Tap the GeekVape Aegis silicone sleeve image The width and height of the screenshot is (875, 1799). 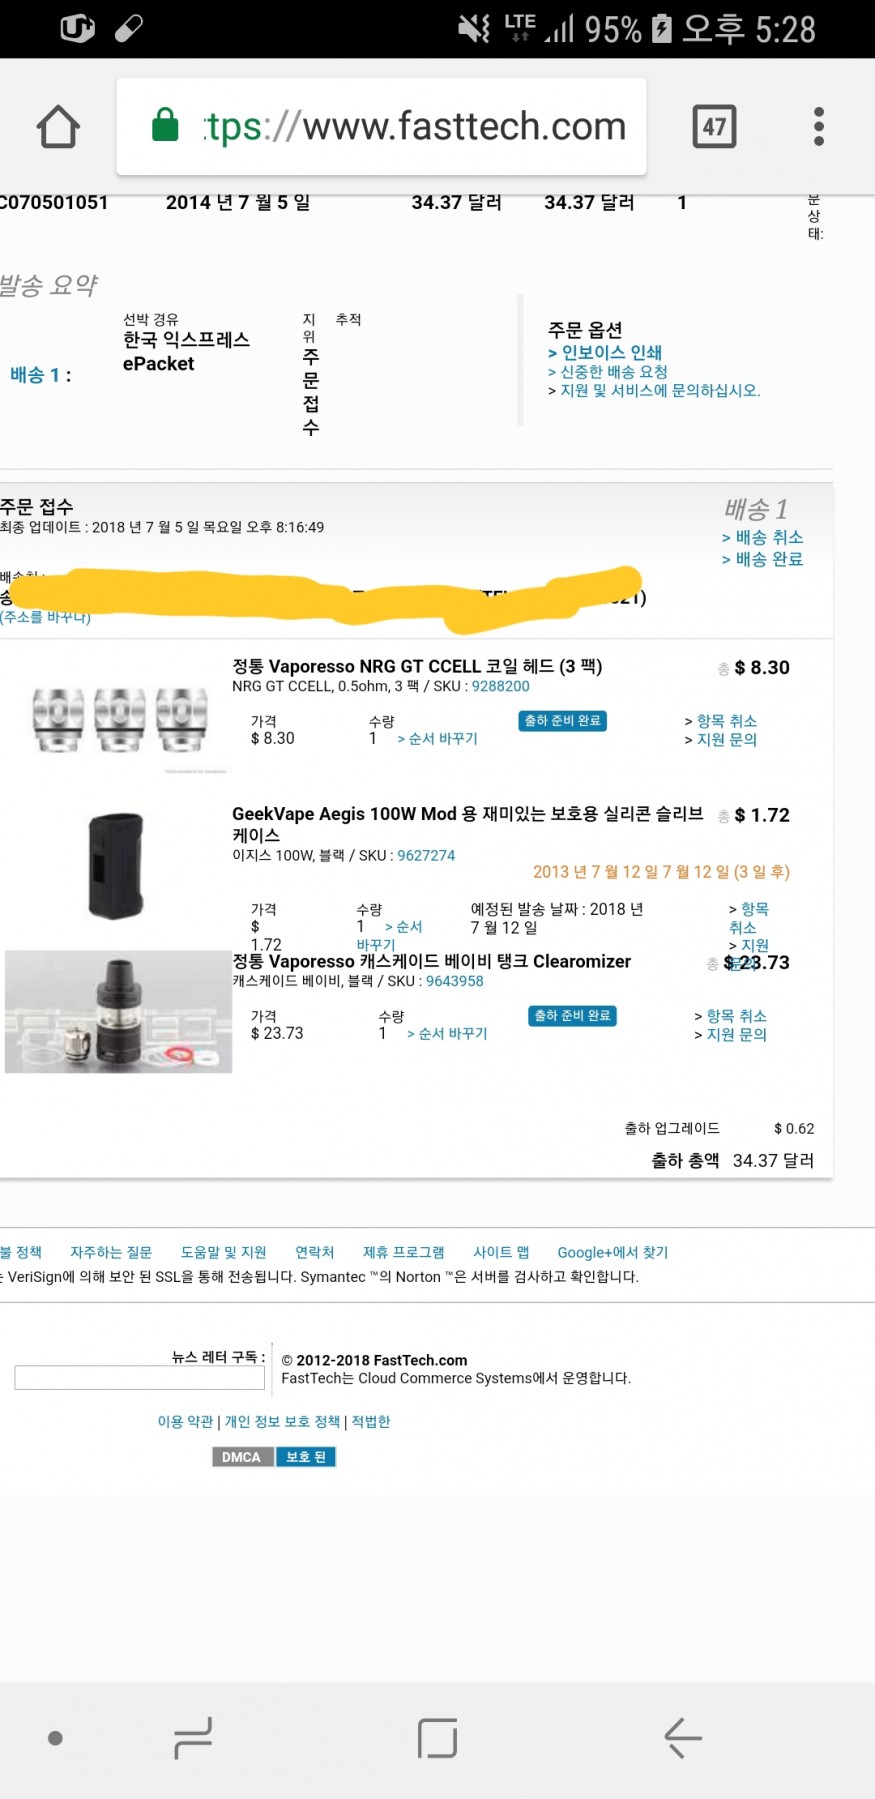coord(116,865)
